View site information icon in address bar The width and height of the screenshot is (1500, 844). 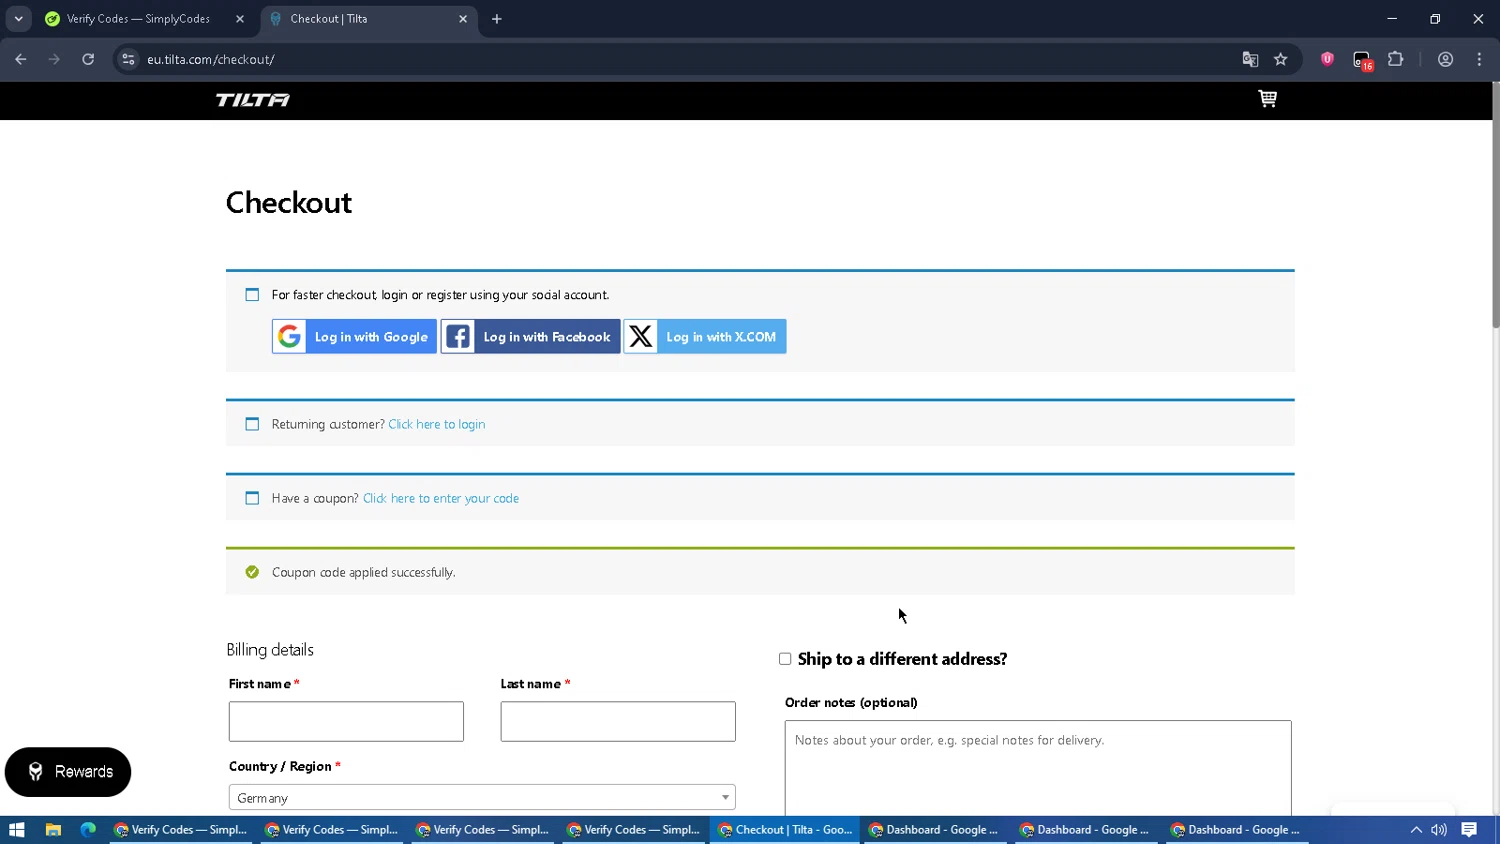(x=128, y=59)
